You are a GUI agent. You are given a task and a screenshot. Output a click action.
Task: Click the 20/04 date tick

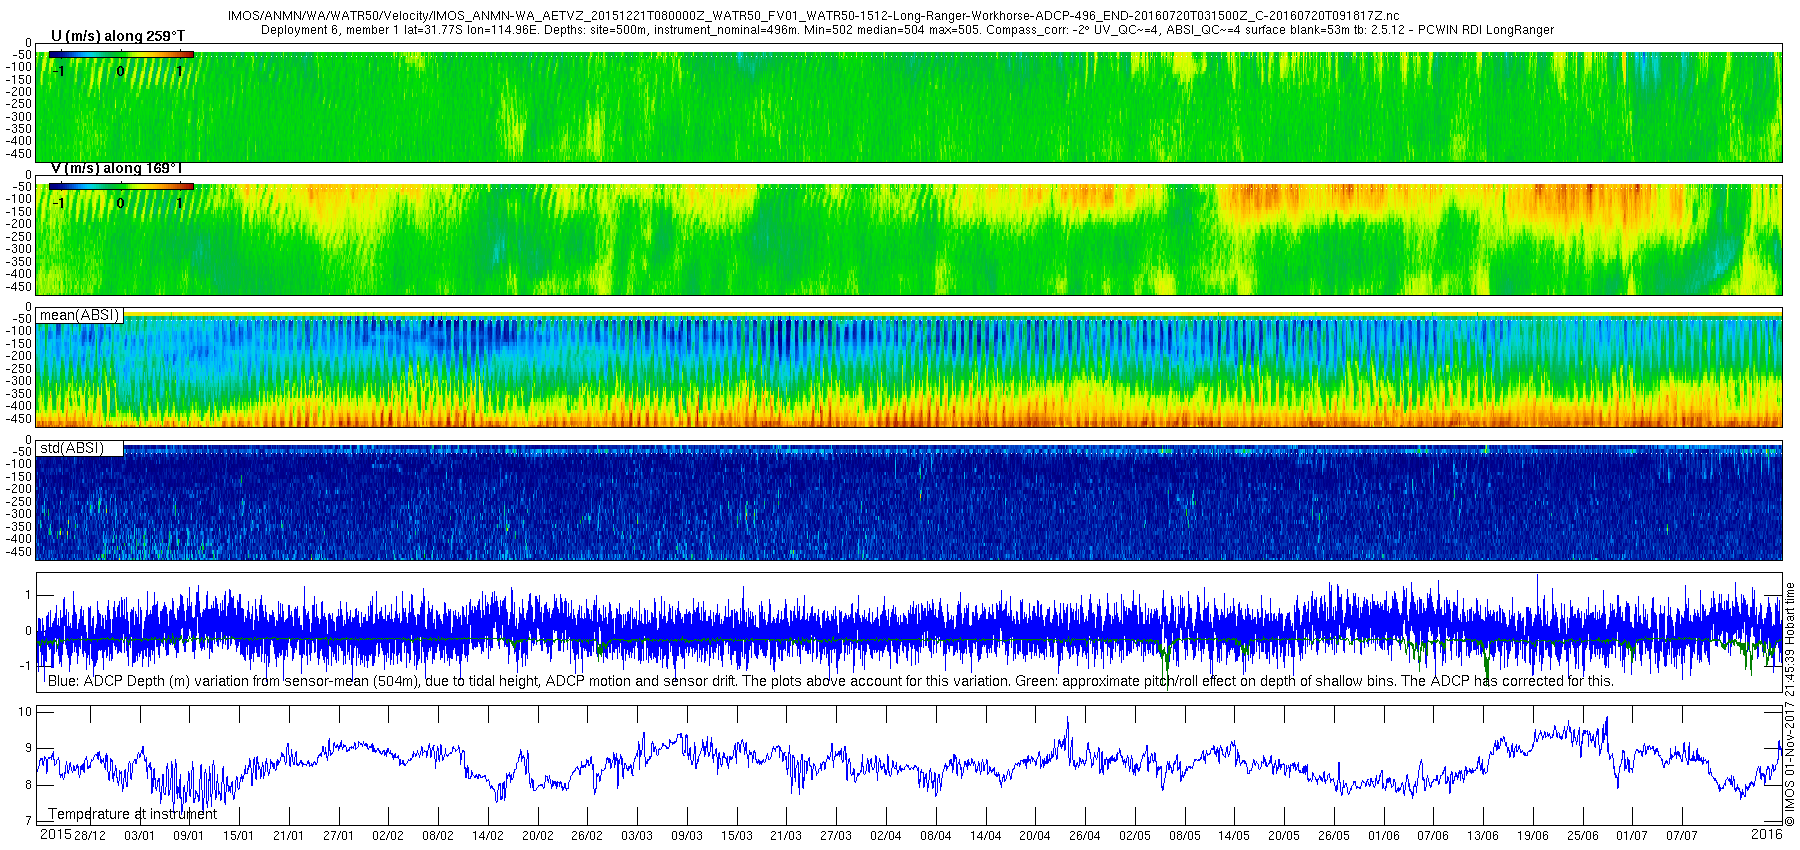1035,836
